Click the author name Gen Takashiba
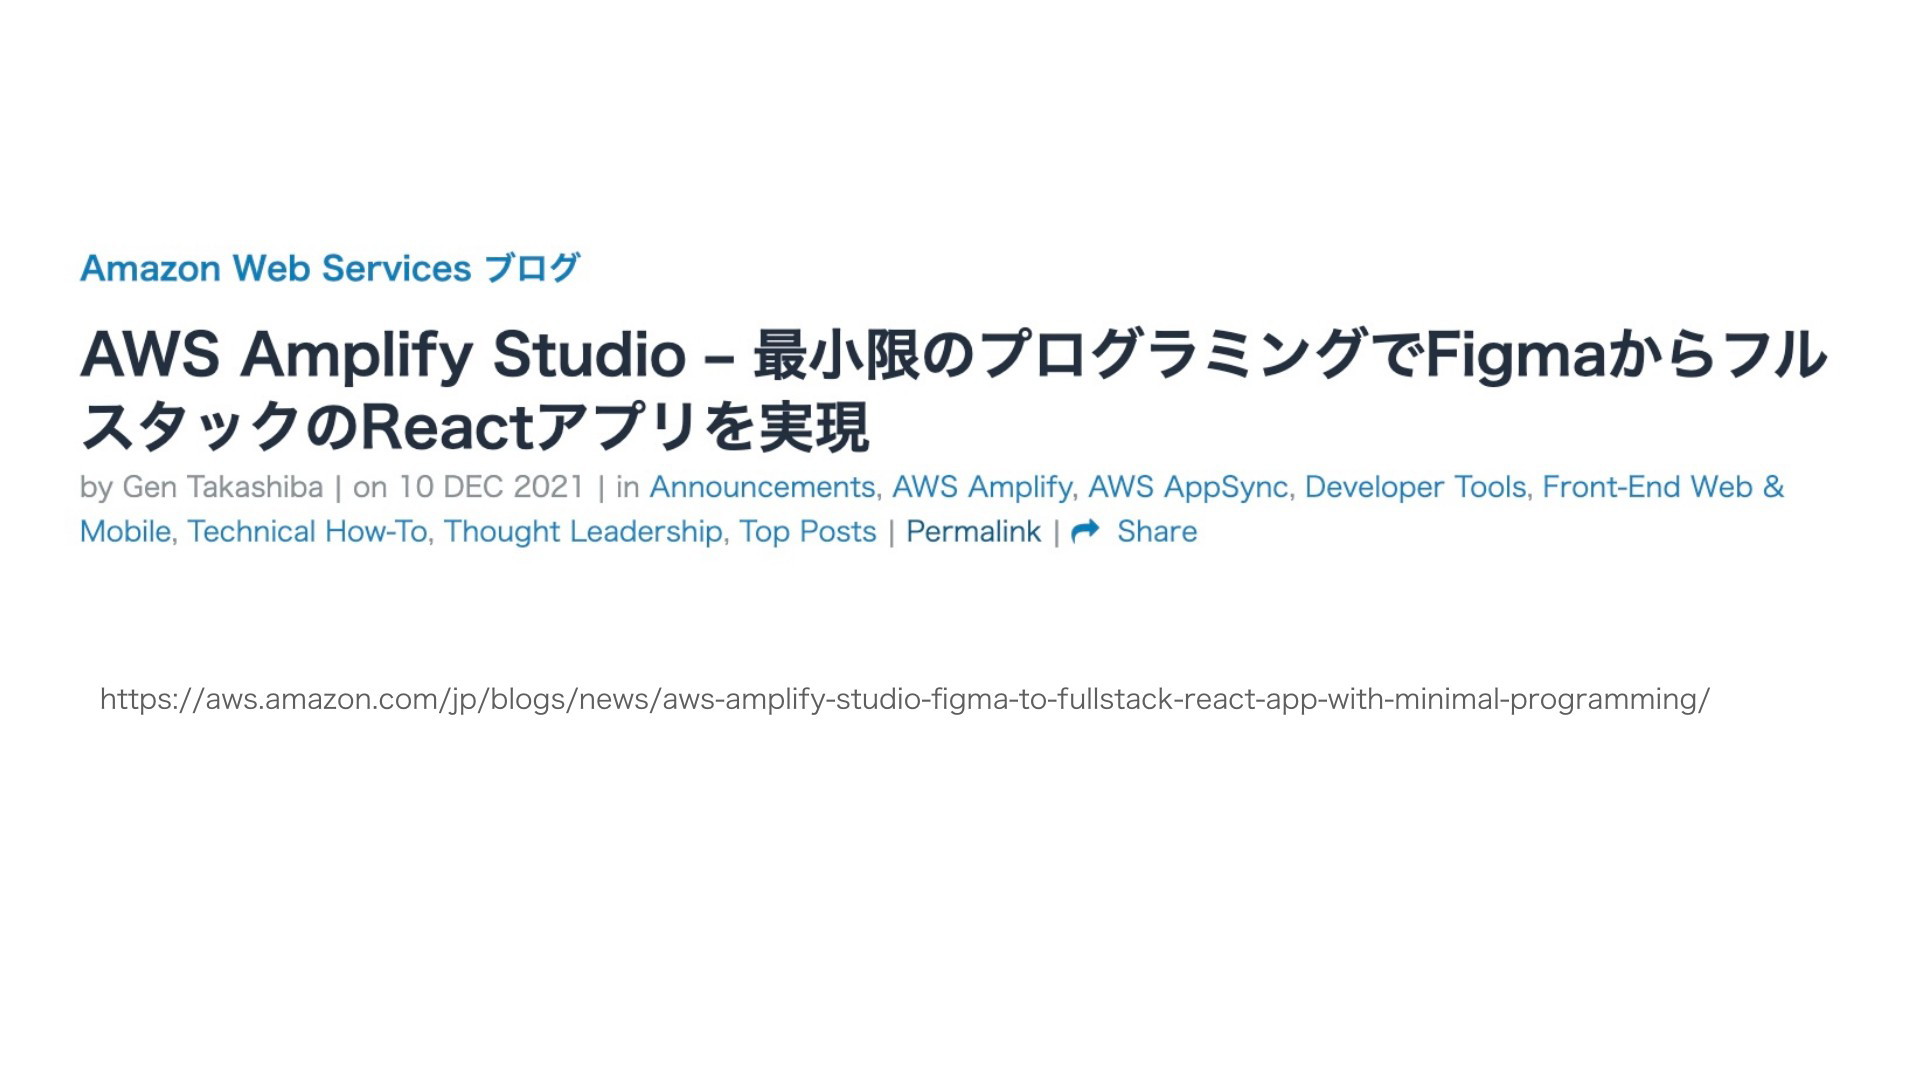The image size is (1920, 1080). pyautogui.click(x=222, y=487)
